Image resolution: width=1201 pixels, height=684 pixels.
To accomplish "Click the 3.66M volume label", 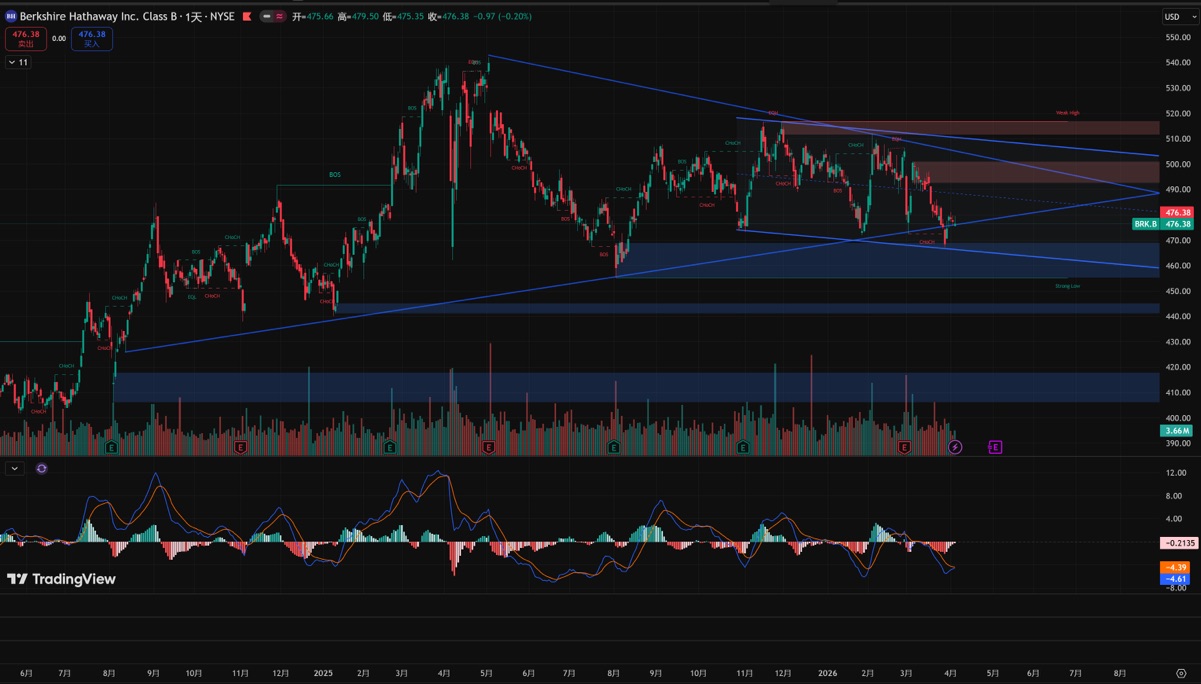I will pyautogui.click(x=1175, y=431).
